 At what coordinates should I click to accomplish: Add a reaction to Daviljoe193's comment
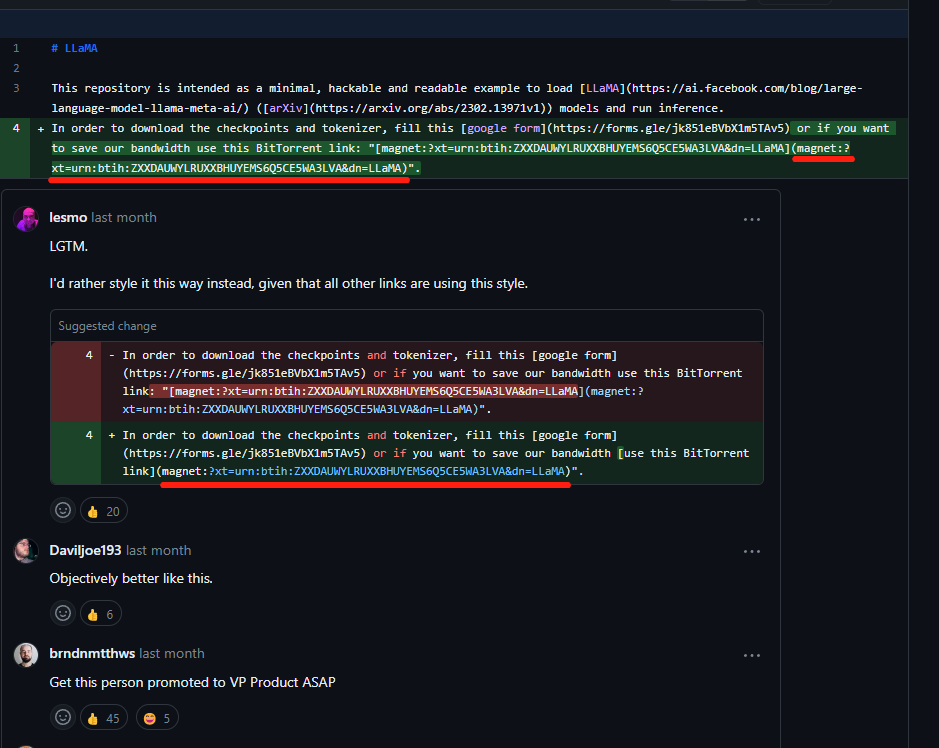click(63, 613)
